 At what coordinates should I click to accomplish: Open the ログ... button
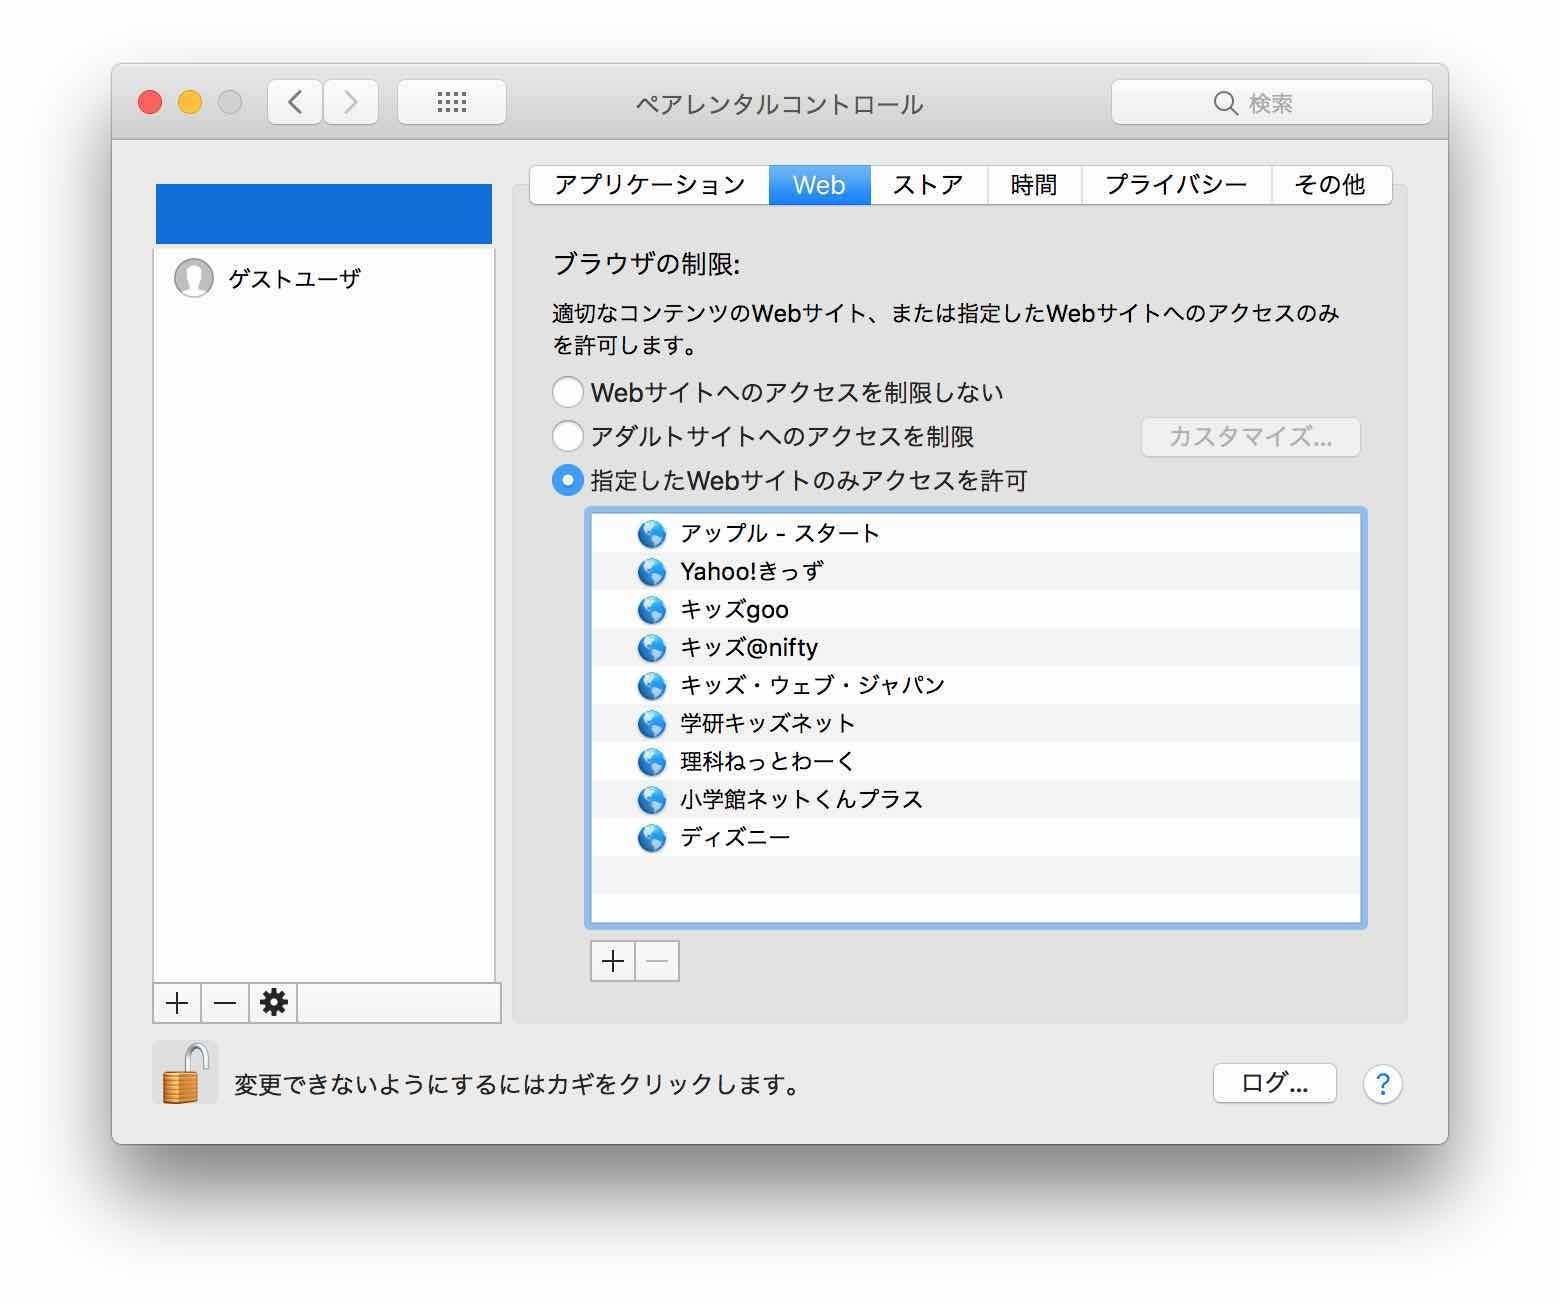[1274, 1083]
